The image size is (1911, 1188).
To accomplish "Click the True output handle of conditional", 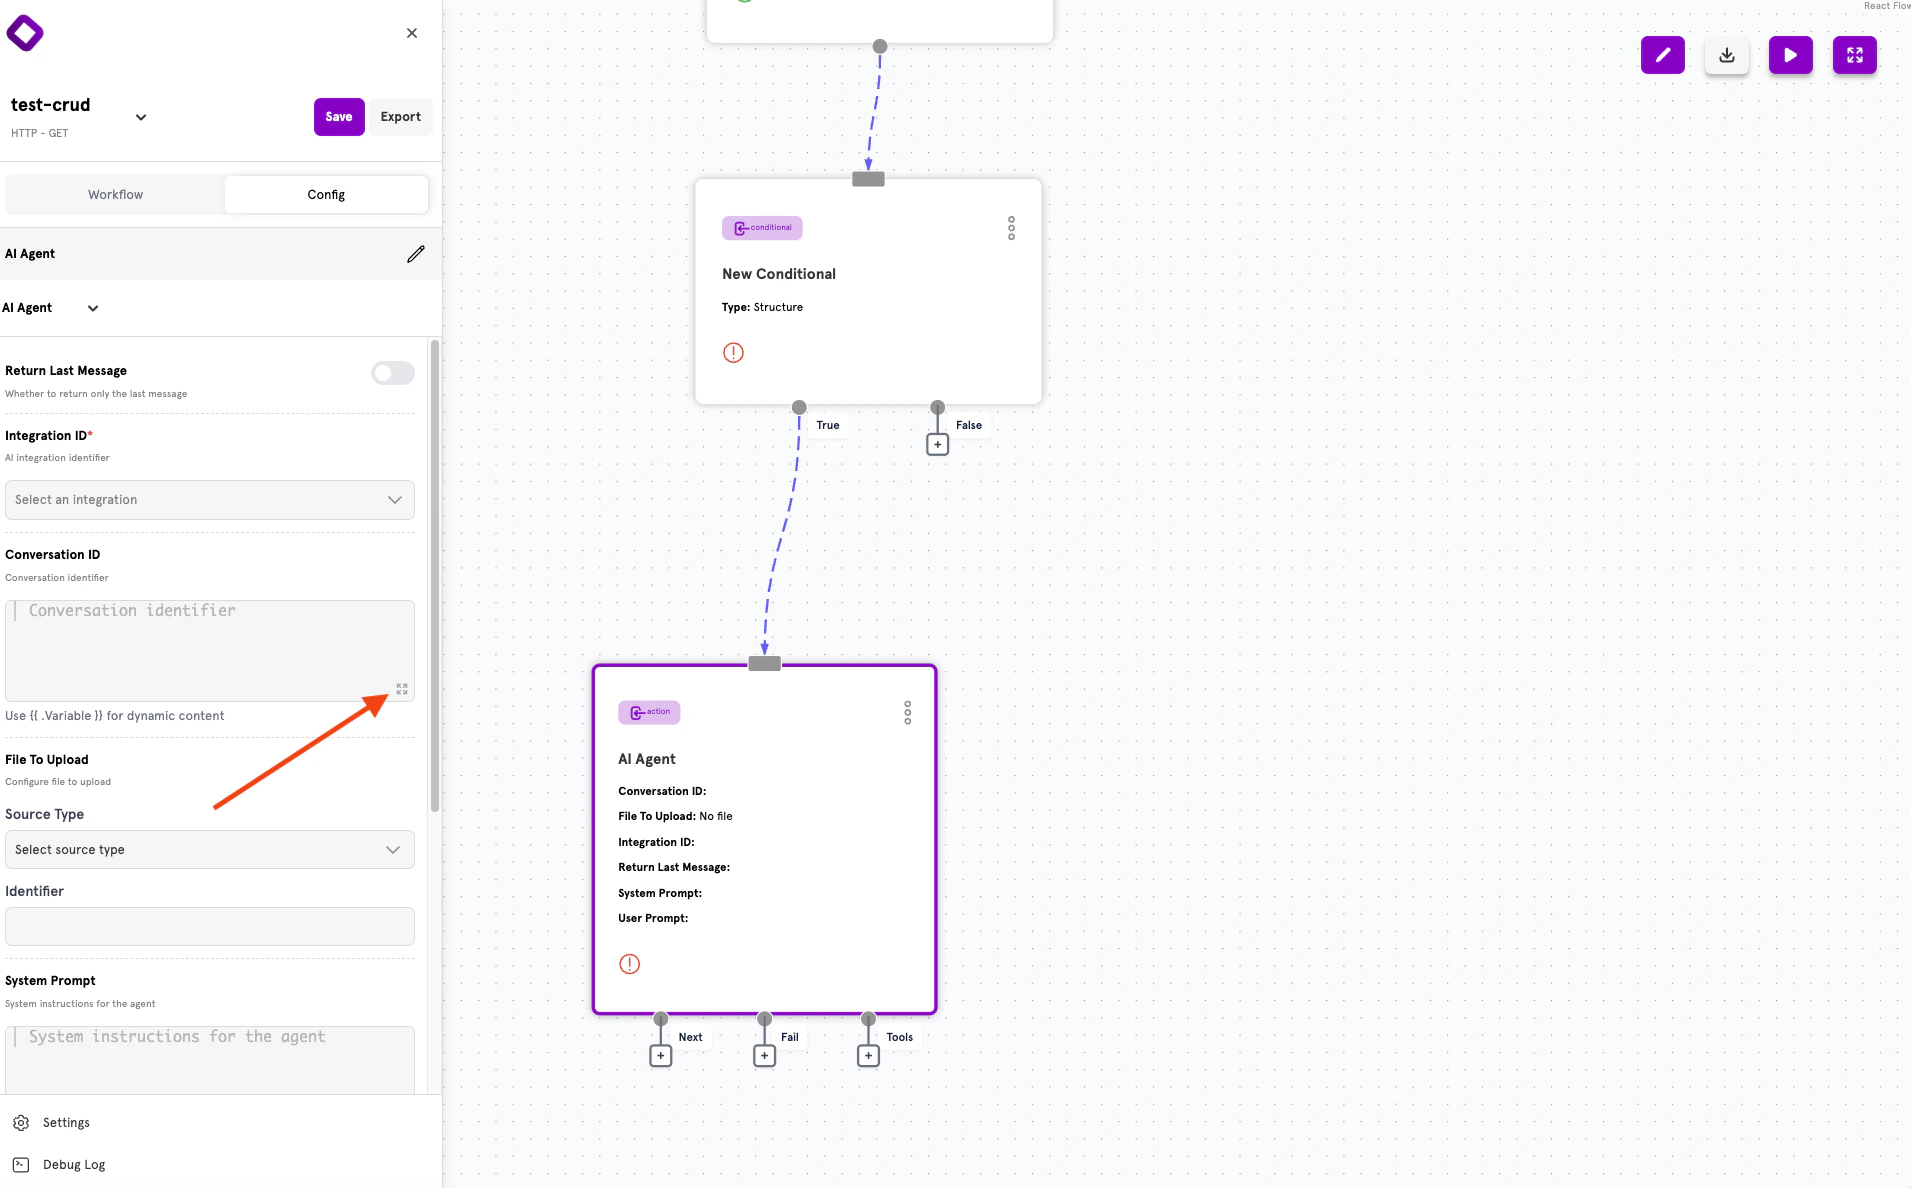I will pos(799,407).
